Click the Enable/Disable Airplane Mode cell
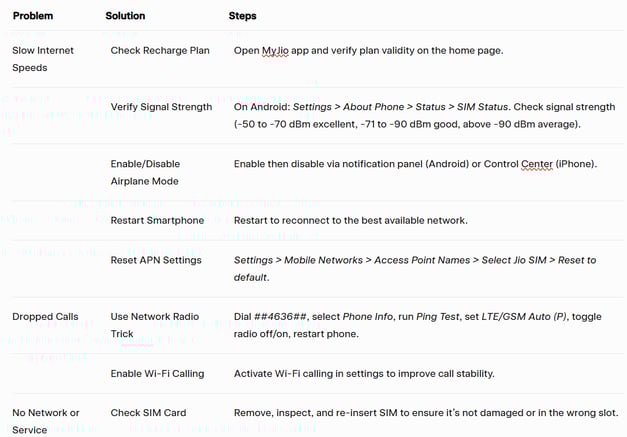The image size is (627, 437). coord(145,172)
